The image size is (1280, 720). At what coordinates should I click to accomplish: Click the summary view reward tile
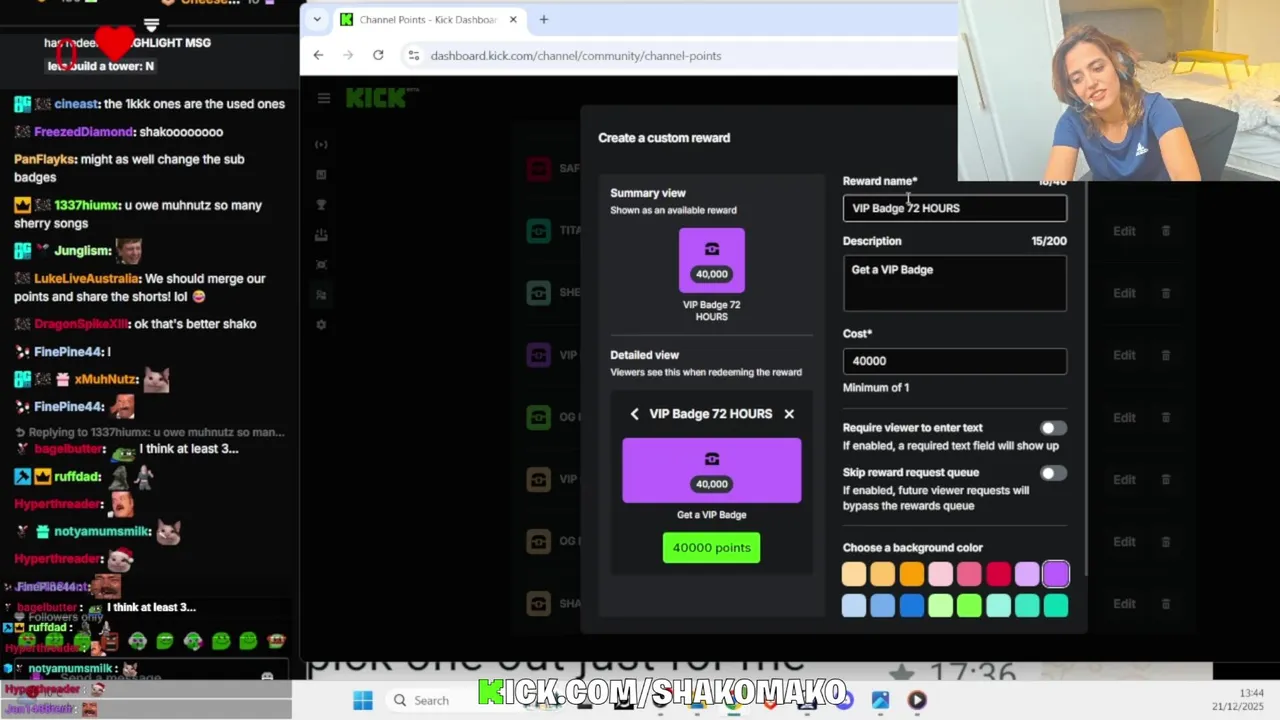(712, 260)
